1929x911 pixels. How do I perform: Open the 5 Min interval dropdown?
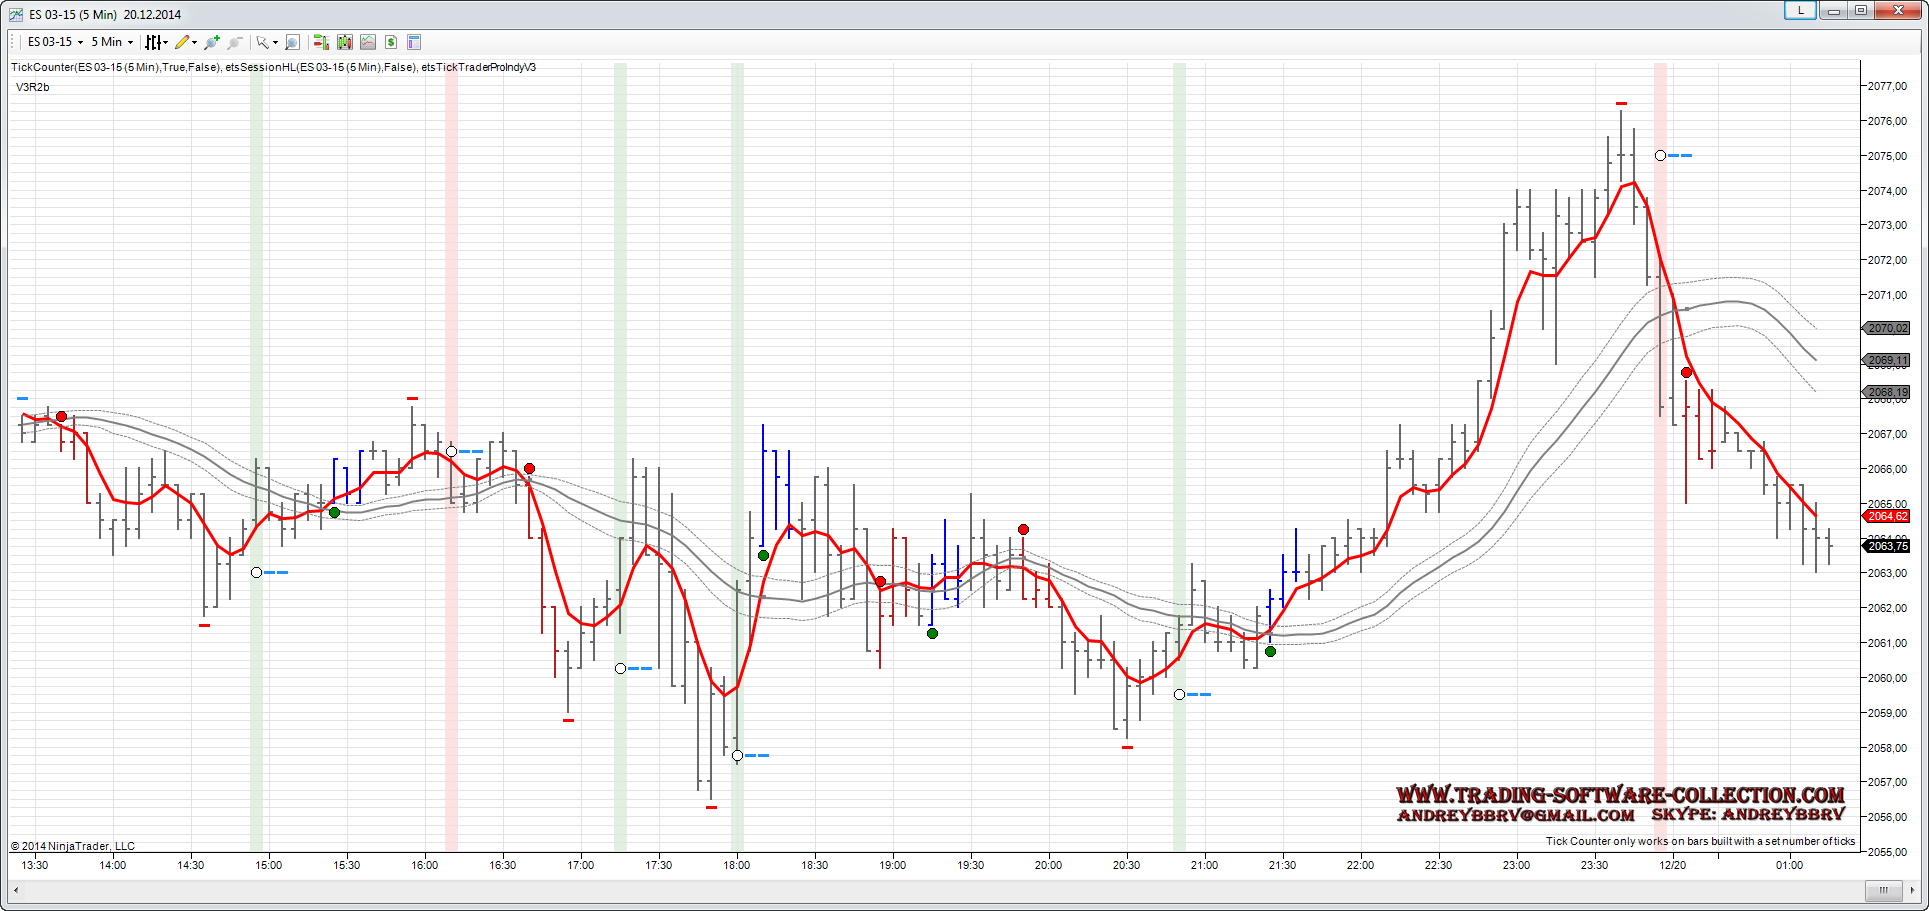112,42
